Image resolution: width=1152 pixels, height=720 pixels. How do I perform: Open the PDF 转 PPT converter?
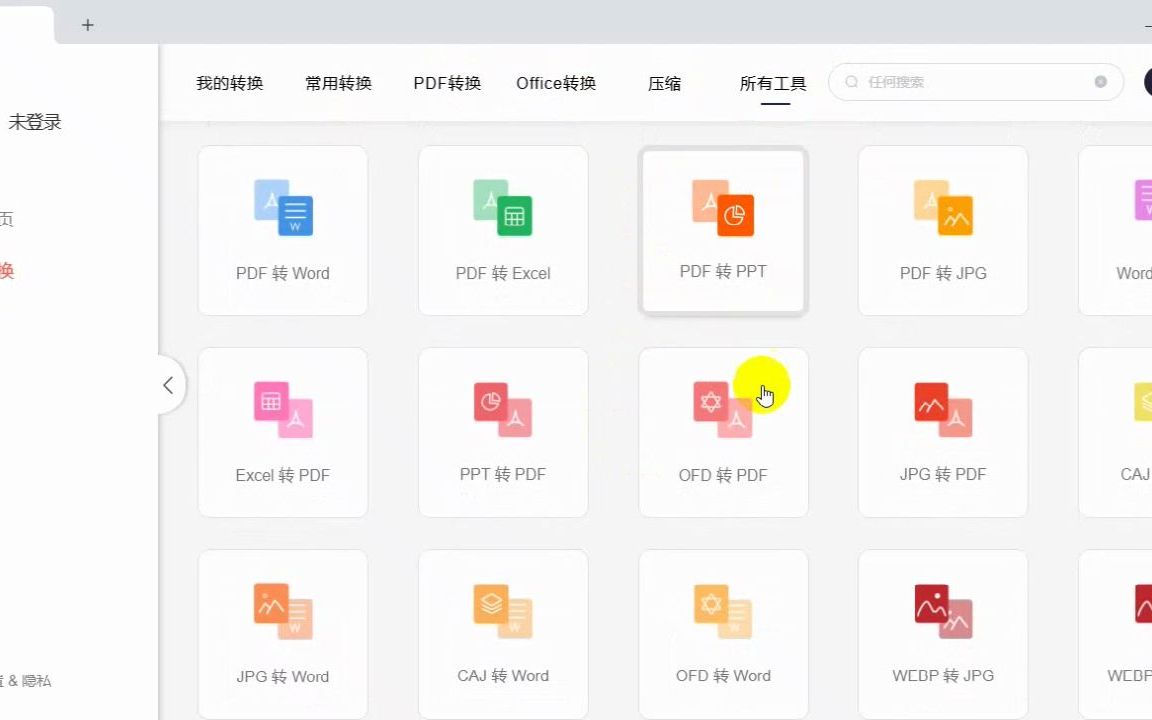click(x=723, y=230)
